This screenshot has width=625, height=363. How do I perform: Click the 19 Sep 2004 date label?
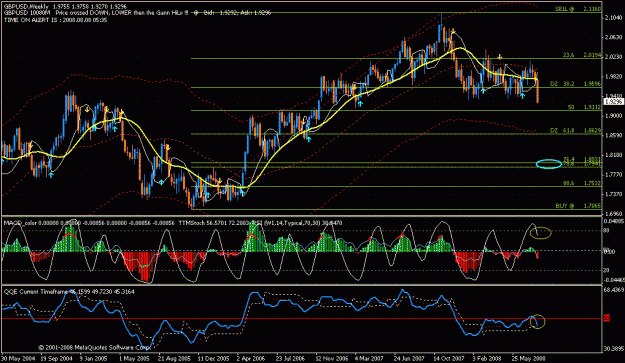tap(57, 358)
